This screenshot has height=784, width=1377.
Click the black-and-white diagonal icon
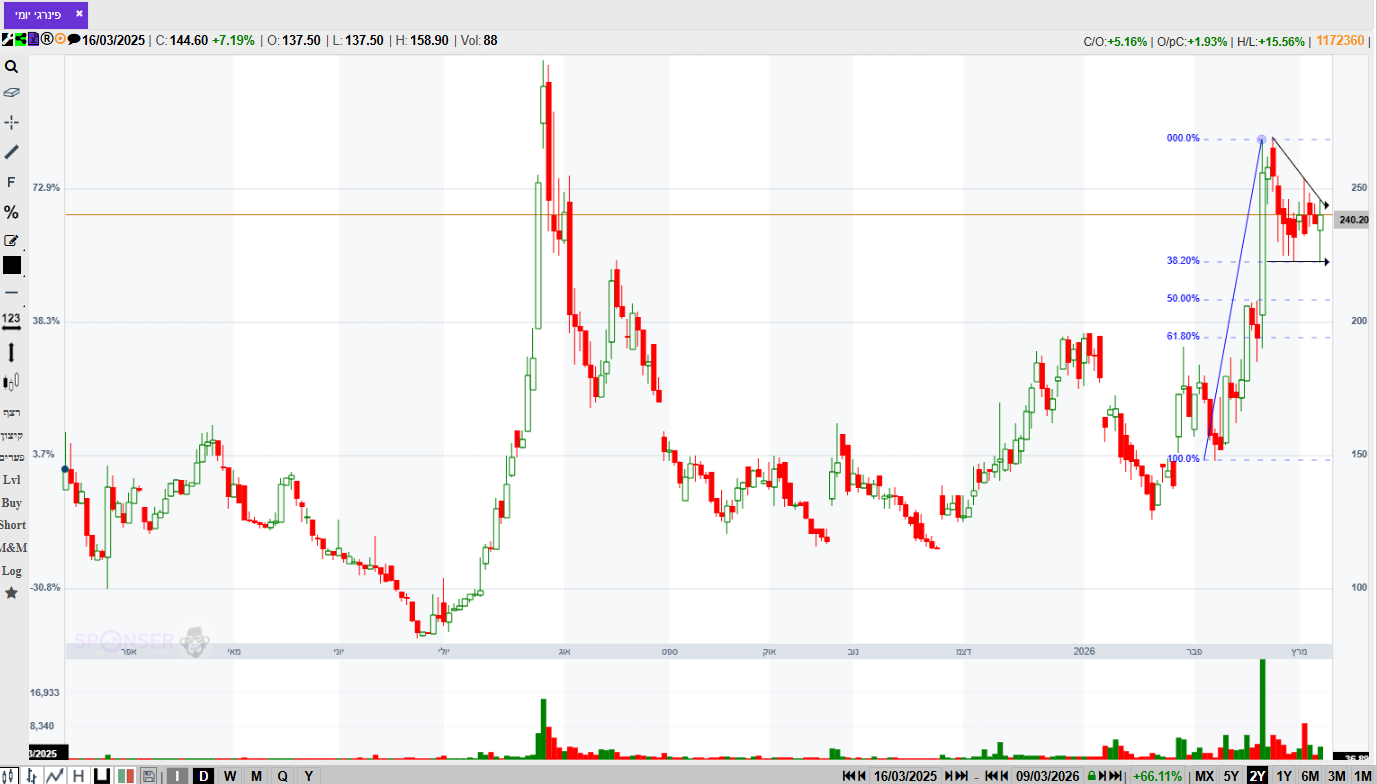7,40
